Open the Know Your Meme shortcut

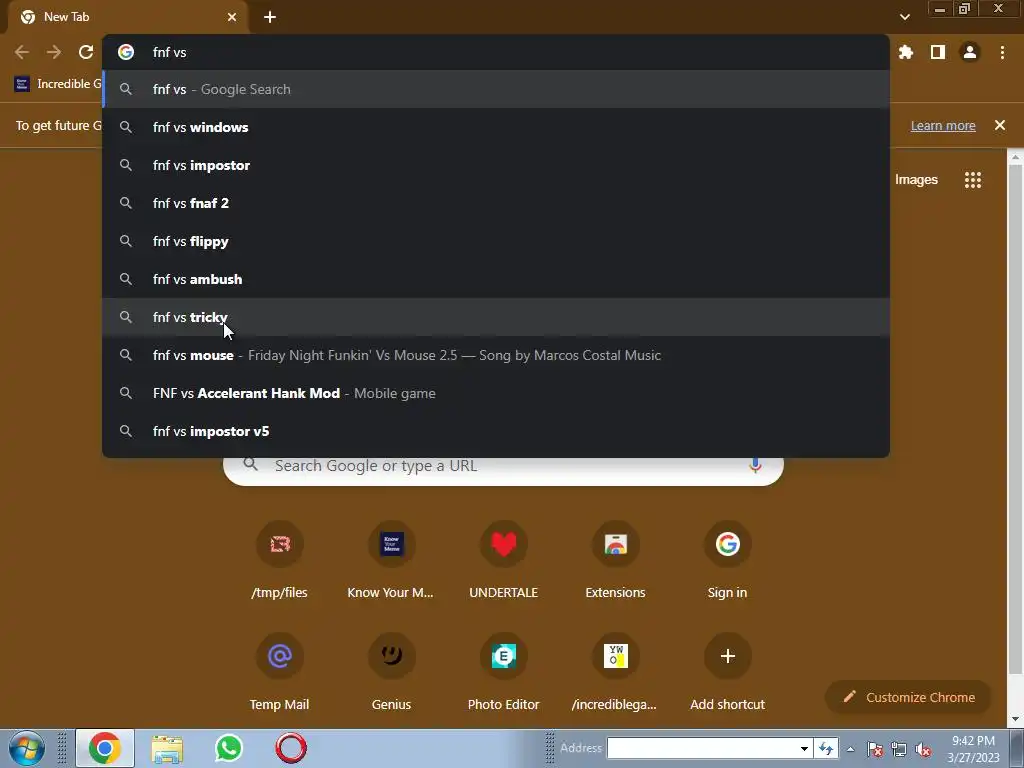pyautogui.click(x=391, y=560)
